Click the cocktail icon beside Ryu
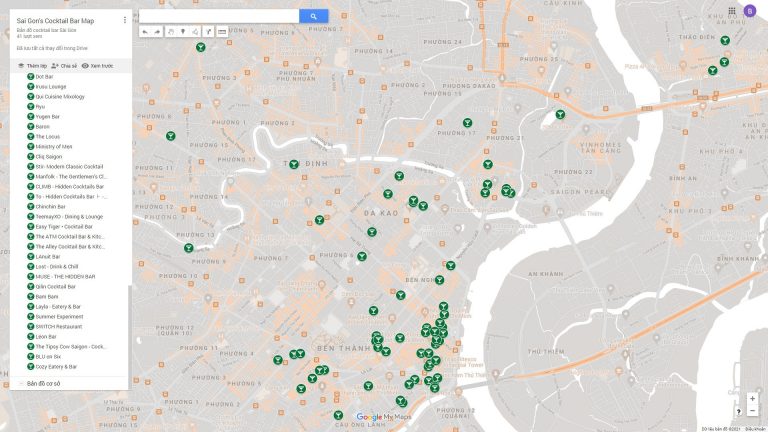Viewport: 768px width, 432px height. coord(30,107)
